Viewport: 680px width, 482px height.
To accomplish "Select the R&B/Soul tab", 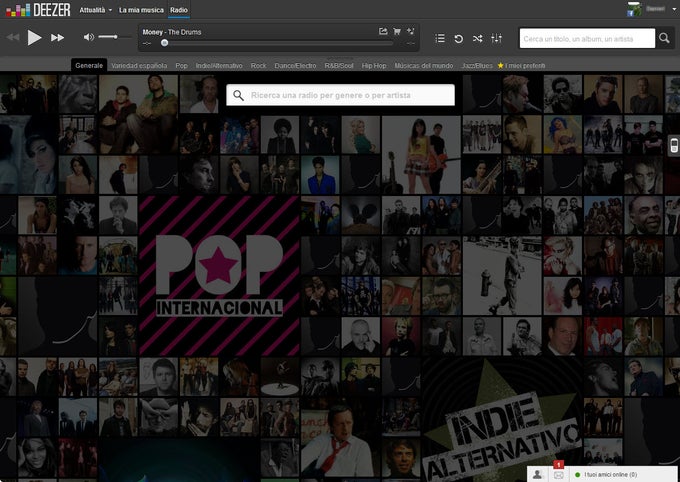I will (x=339, y=66).
